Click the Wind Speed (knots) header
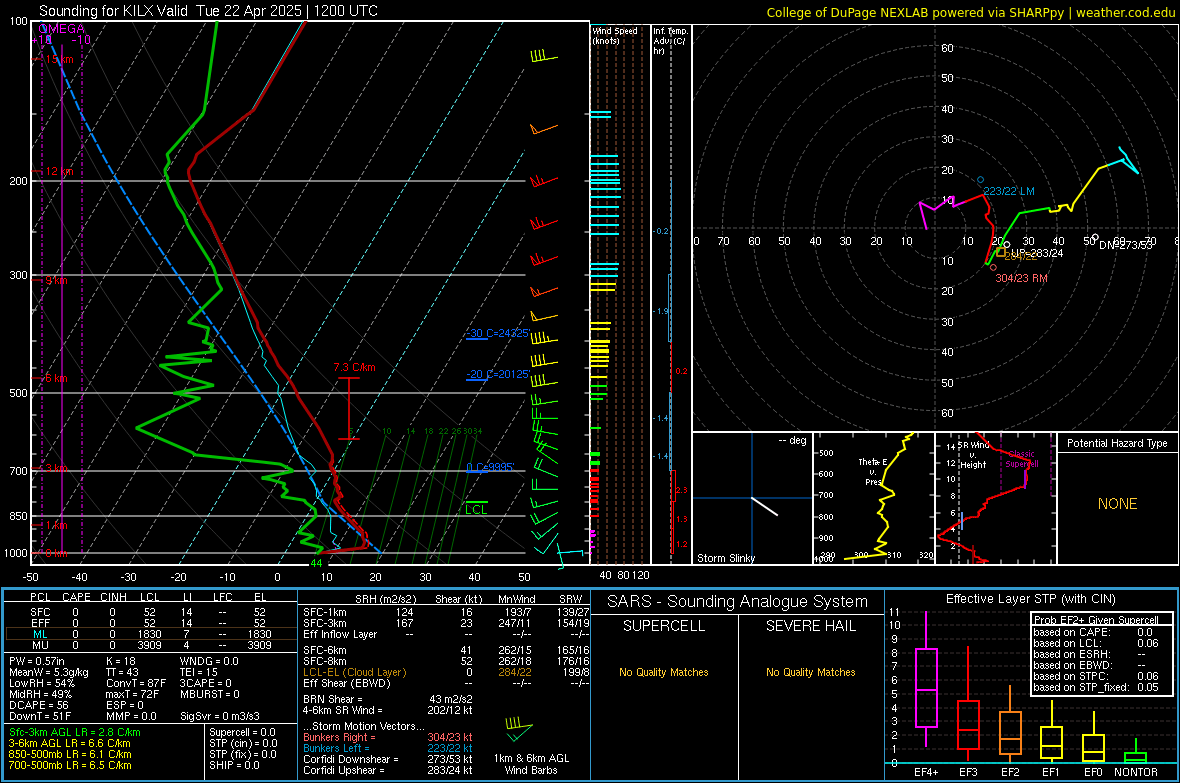1180x783 pixels. [614, 35]
